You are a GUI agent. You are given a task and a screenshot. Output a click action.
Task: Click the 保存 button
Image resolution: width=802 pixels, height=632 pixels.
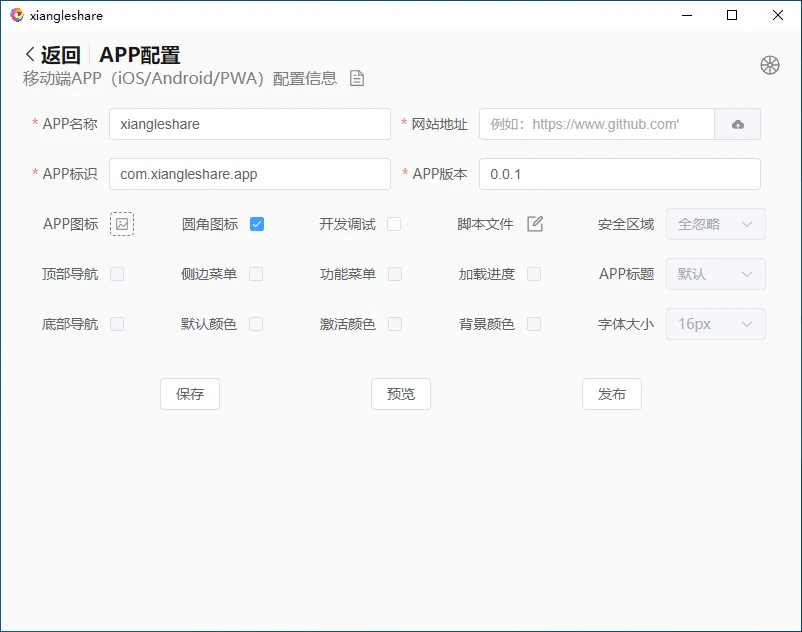pyautogui.click(x=190, y=394)
